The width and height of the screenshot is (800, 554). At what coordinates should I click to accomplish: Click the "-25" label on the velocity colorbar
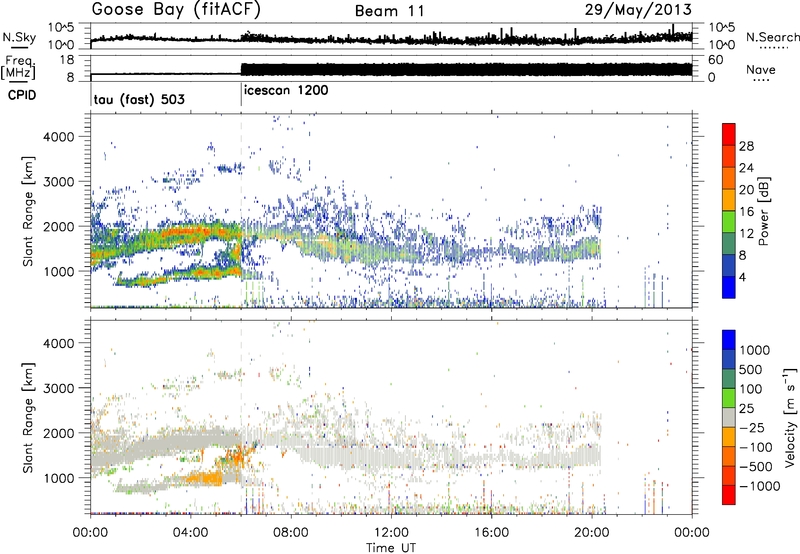coord(754,427)
